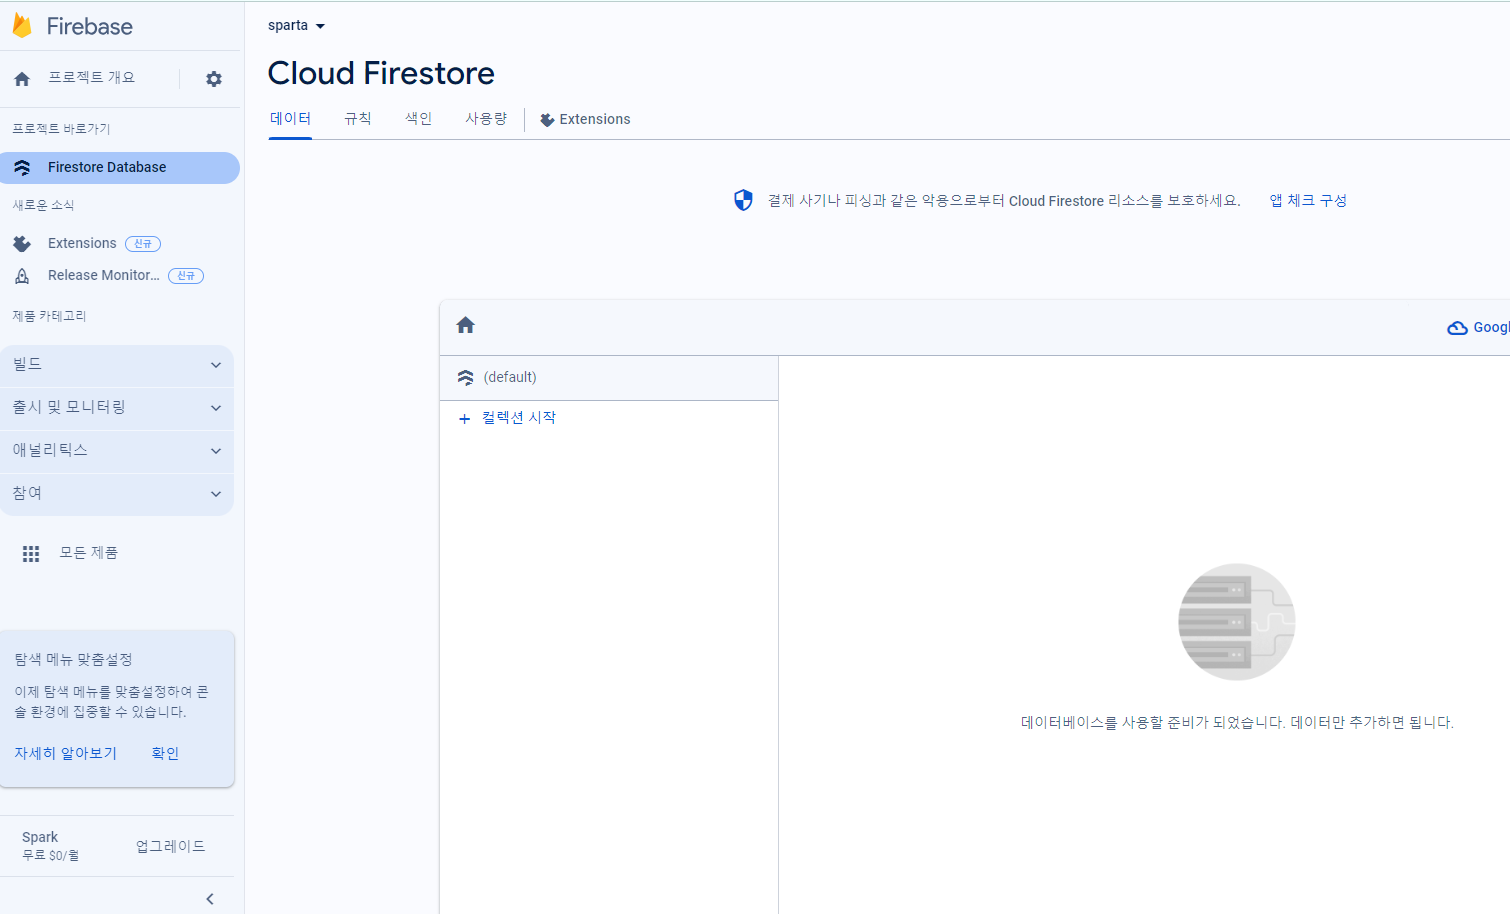Expand the 참여 category
1510x914 pixels.
click(x=117, y=494)
